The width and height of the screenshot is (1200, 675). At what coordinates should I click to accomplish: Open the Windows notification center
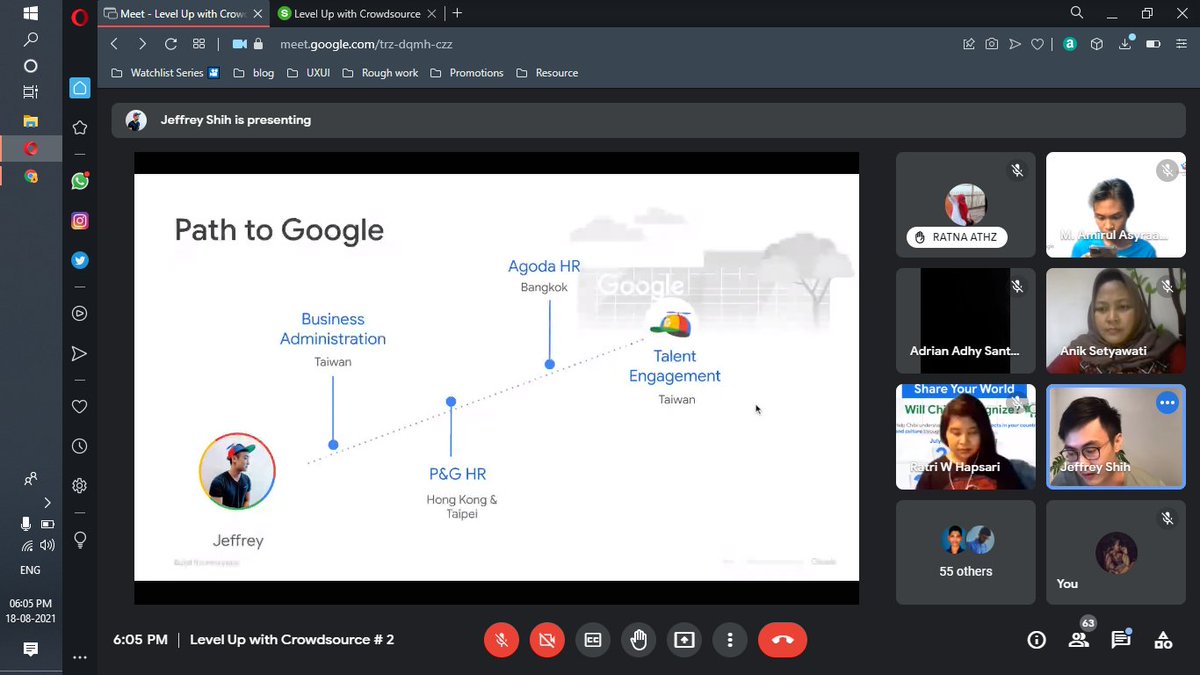point(30,649)
